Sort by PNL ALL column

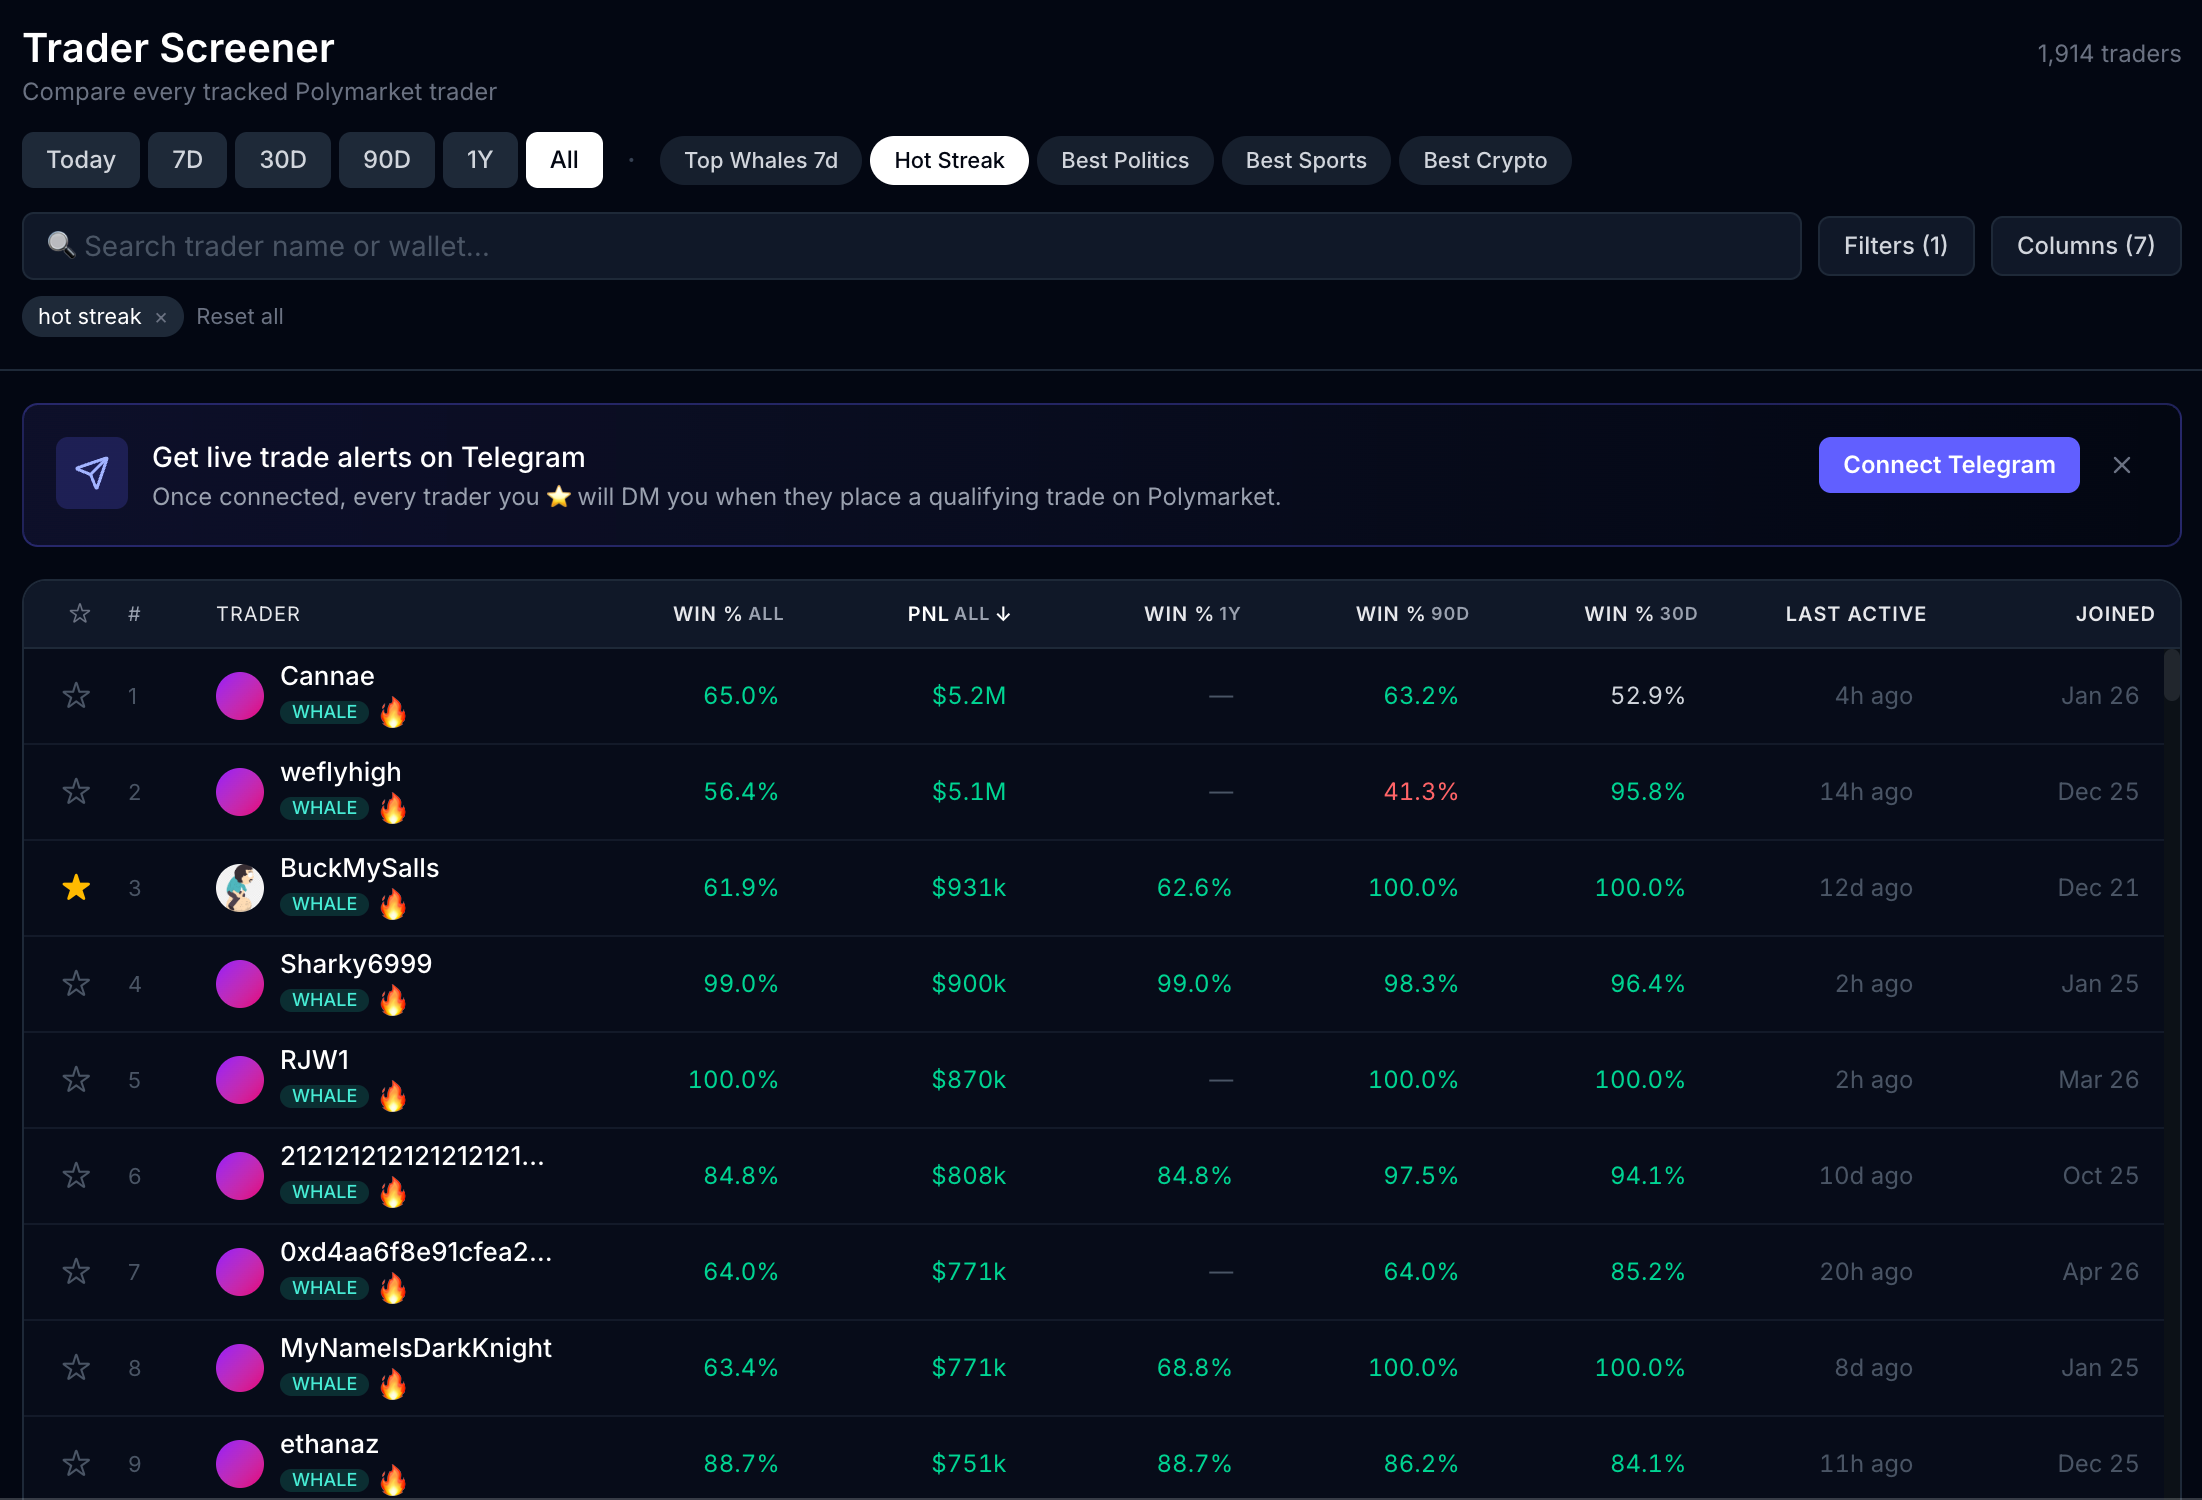point(958,614)
